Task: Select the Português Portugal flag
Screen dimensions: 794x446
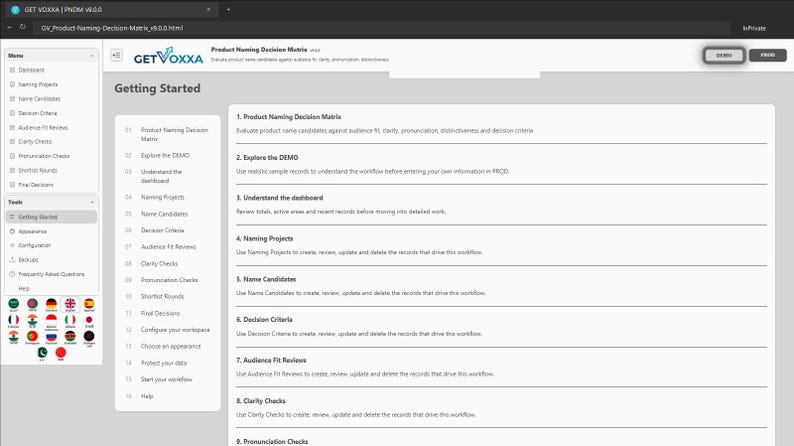Action: (x=32, y=337)
